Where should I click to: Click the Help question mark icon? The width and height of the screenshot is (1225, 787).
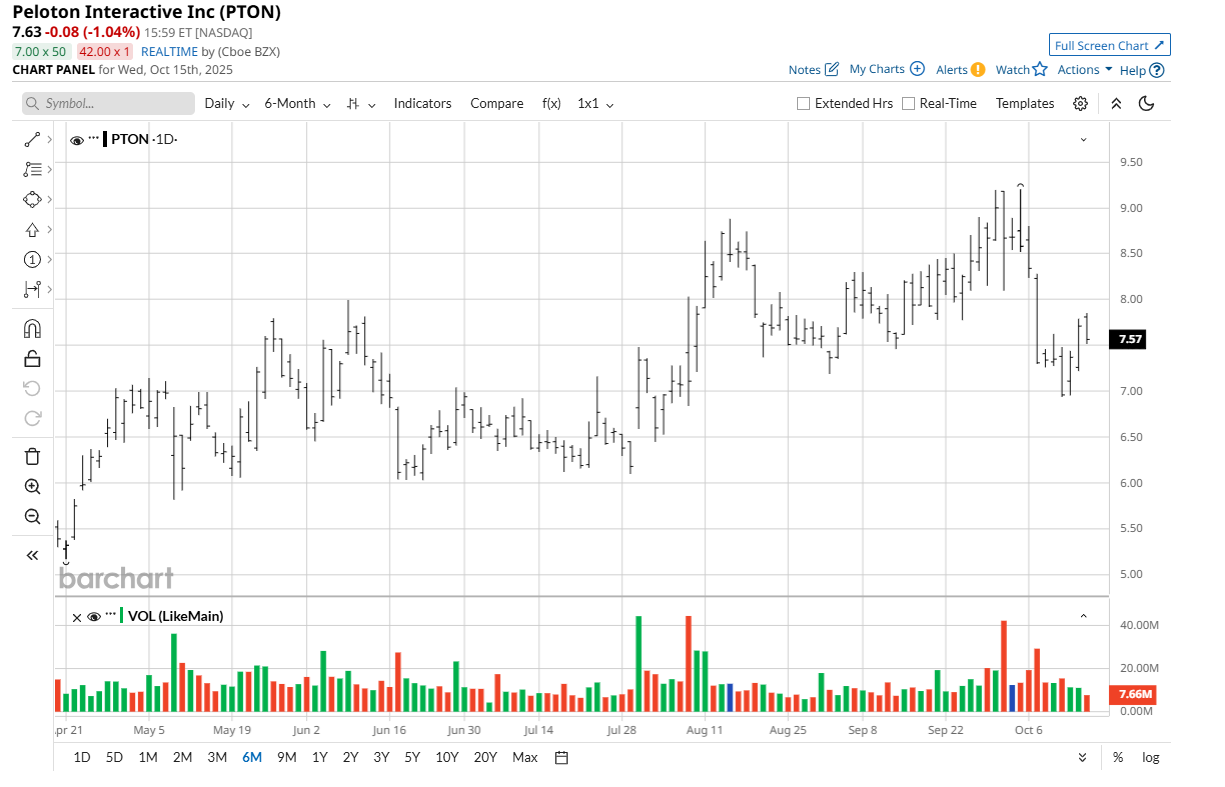pos(1157,70)
